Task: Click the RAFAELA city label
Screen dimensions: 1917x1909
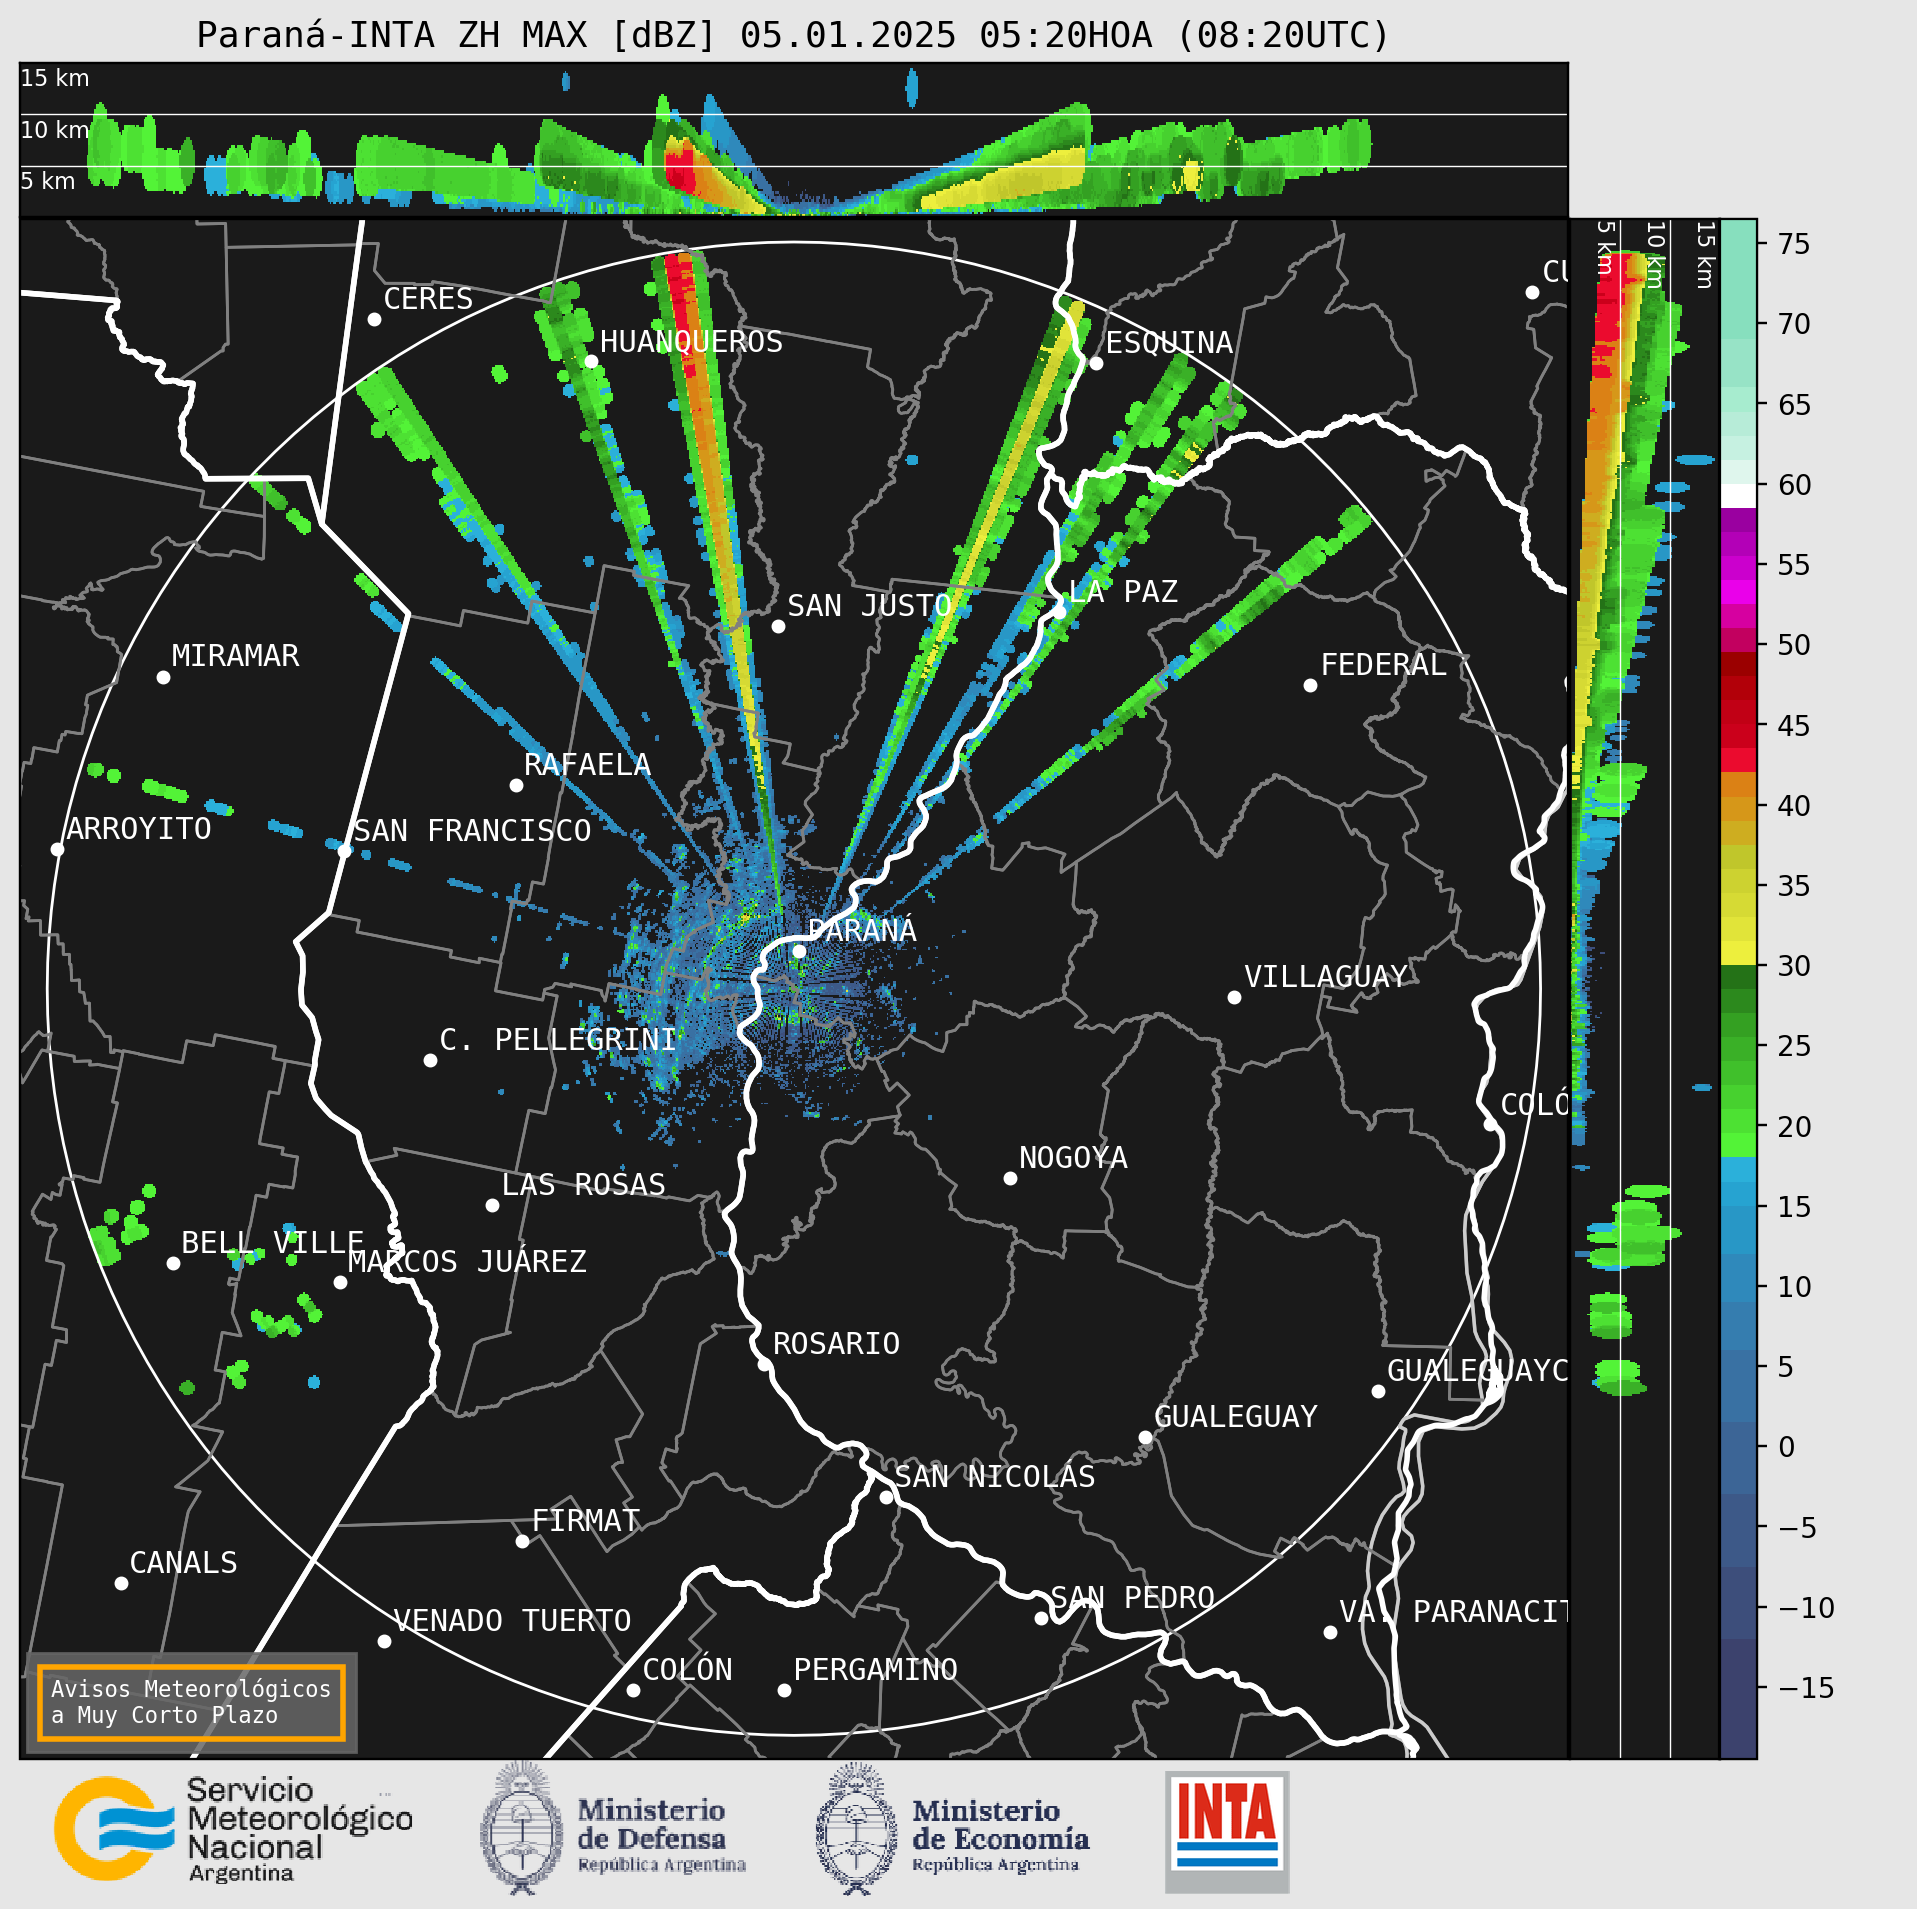Action: coord(587,764)
